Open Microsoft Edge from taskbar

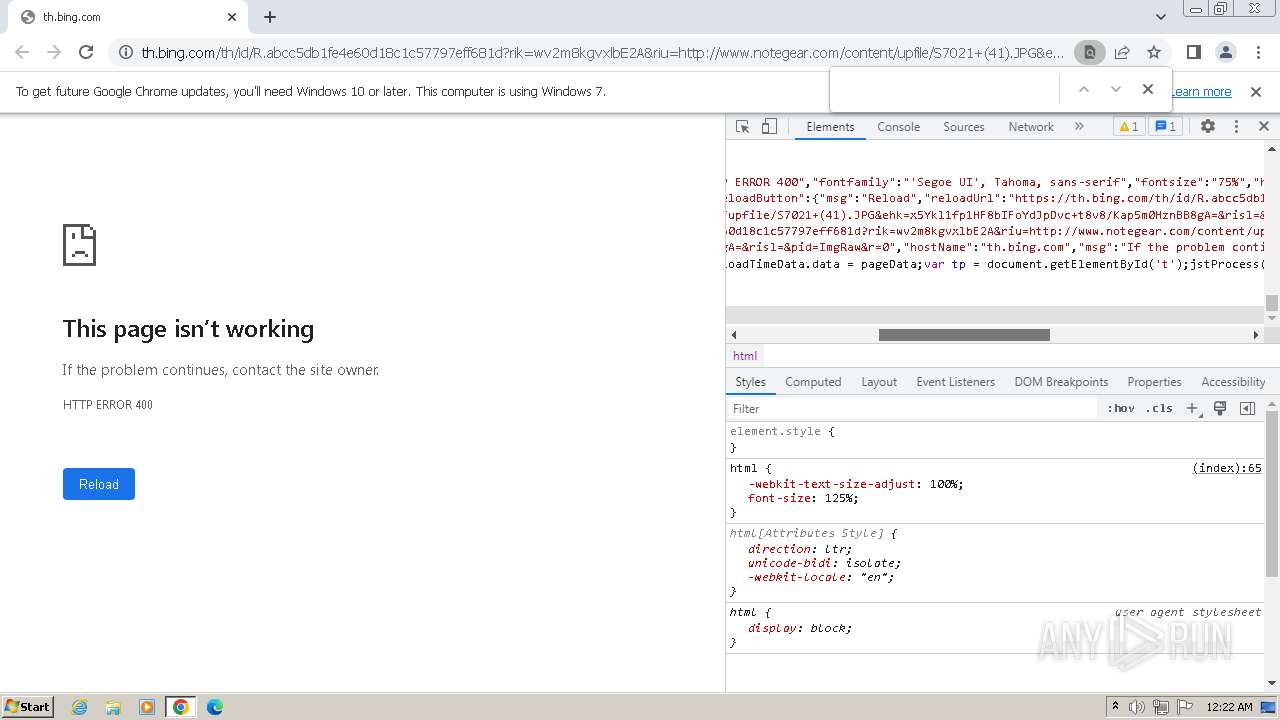point(215,707)
